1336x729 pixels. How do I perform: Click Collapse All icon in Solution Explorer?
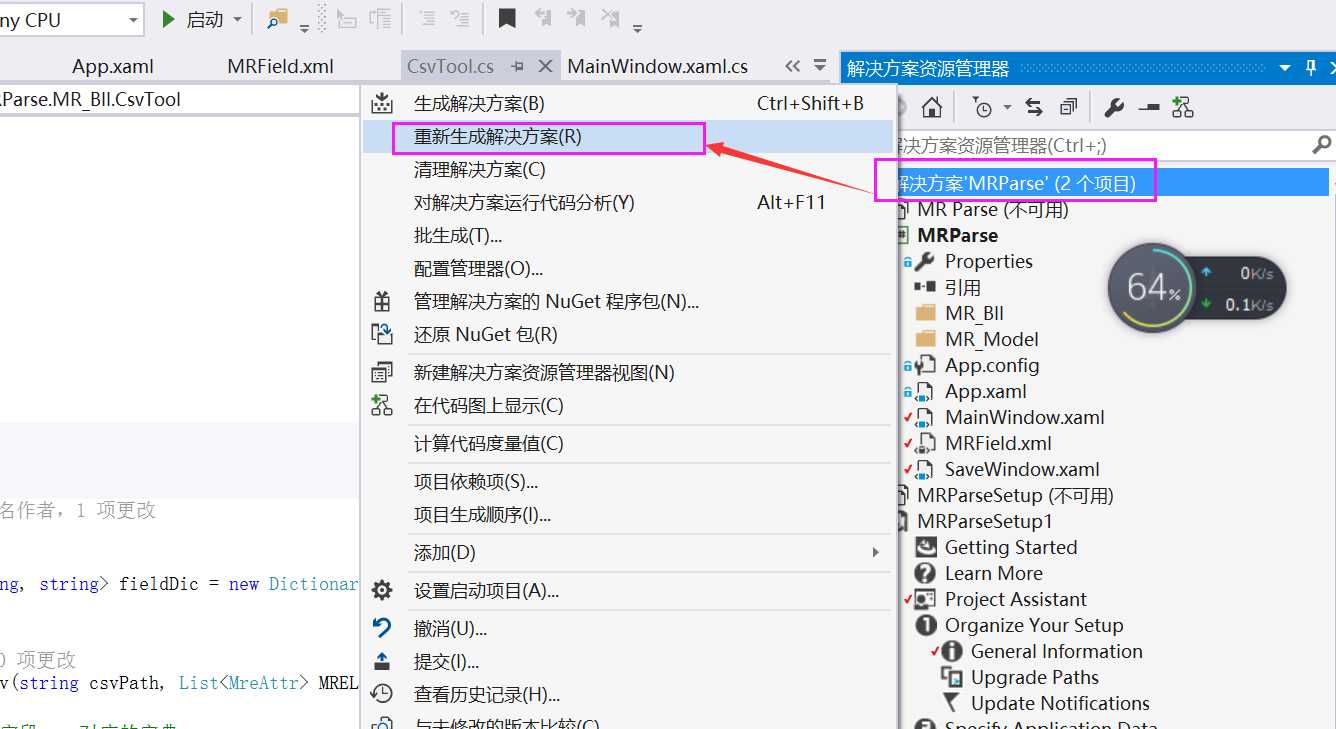click(1069, 107)
